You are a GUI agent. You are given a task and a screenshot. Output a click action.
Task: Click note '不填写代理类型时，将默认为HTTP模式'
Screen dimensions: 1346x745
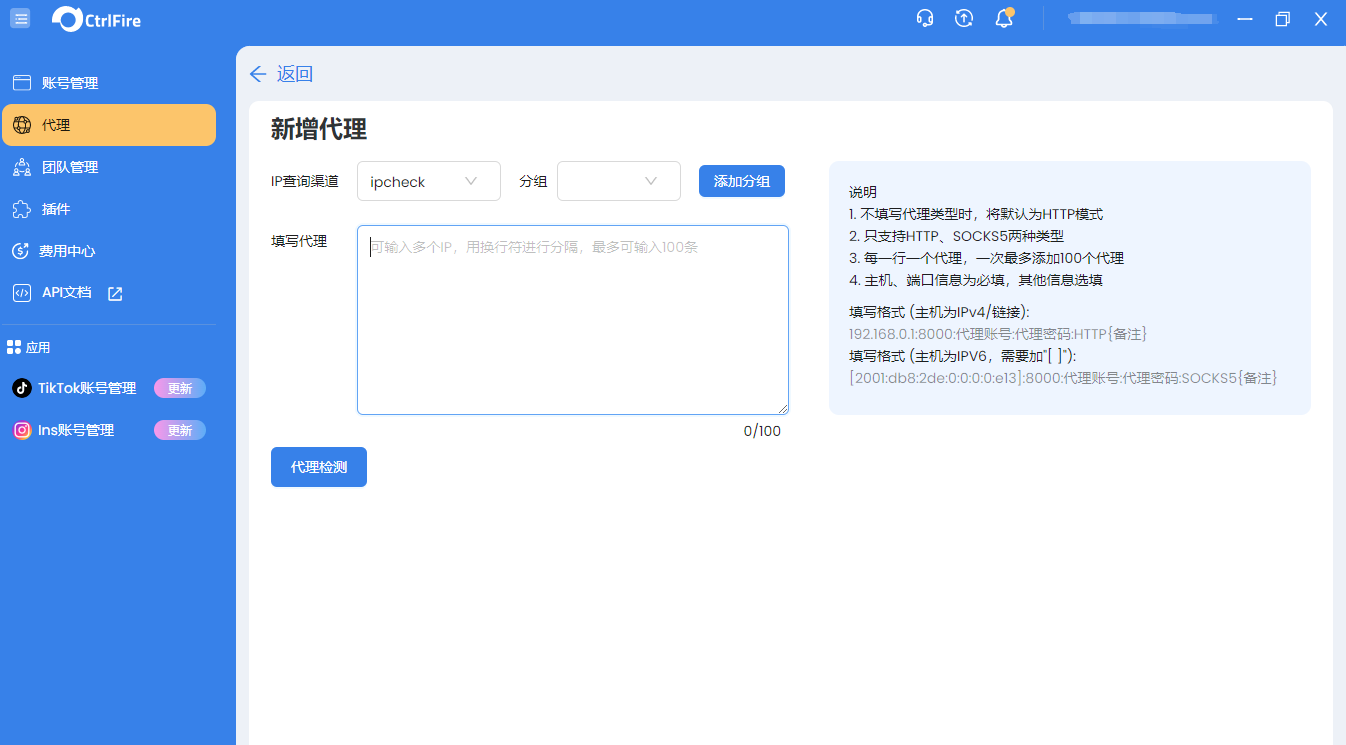pos(976,214)
